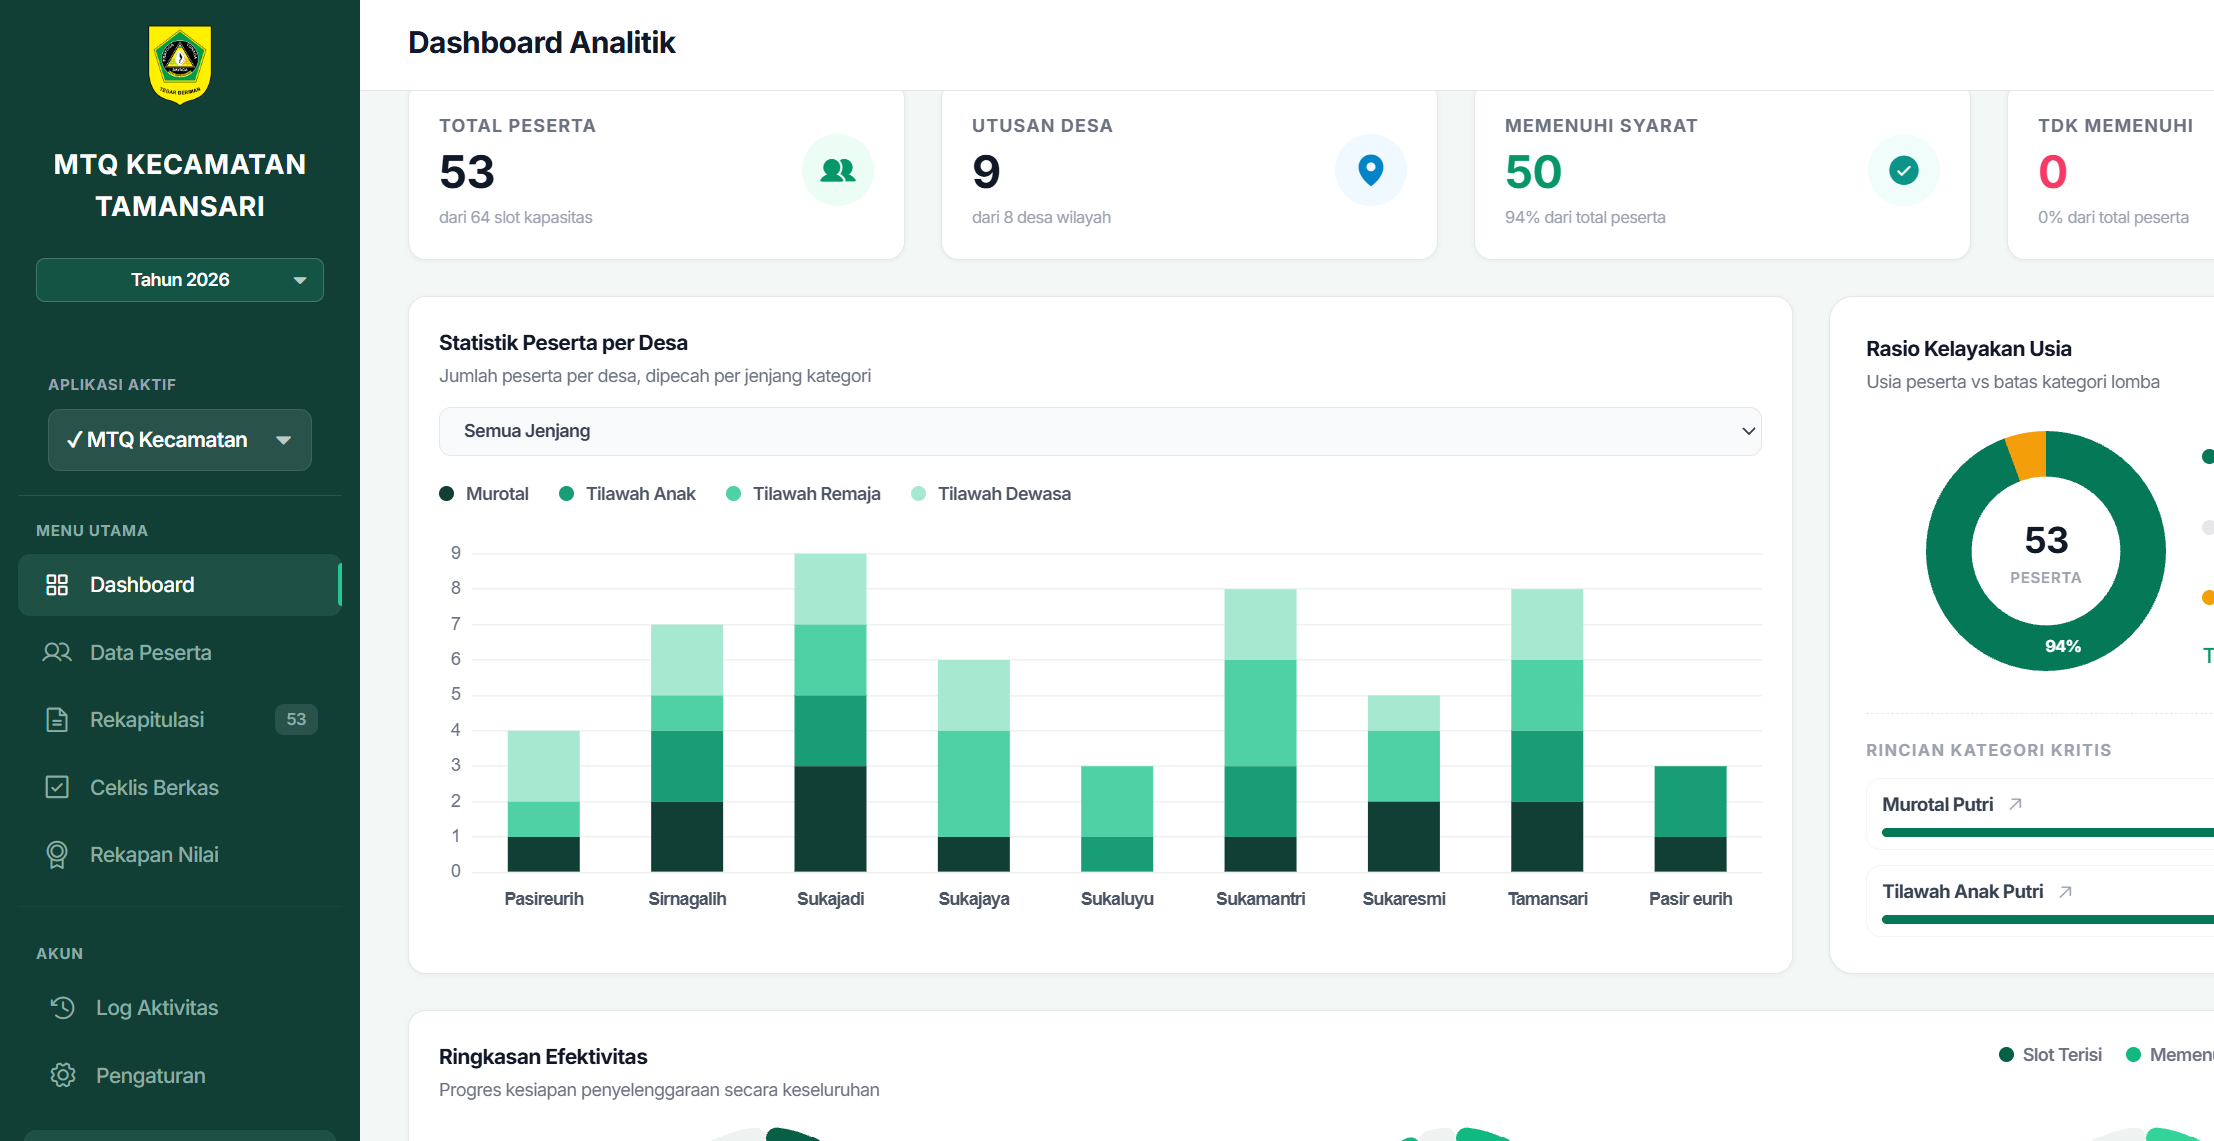The image size is (2214, 1141).
Task: Click the Sukajadi Murotal bar segment
Action: pyautogui.click(x=830, y=818)
